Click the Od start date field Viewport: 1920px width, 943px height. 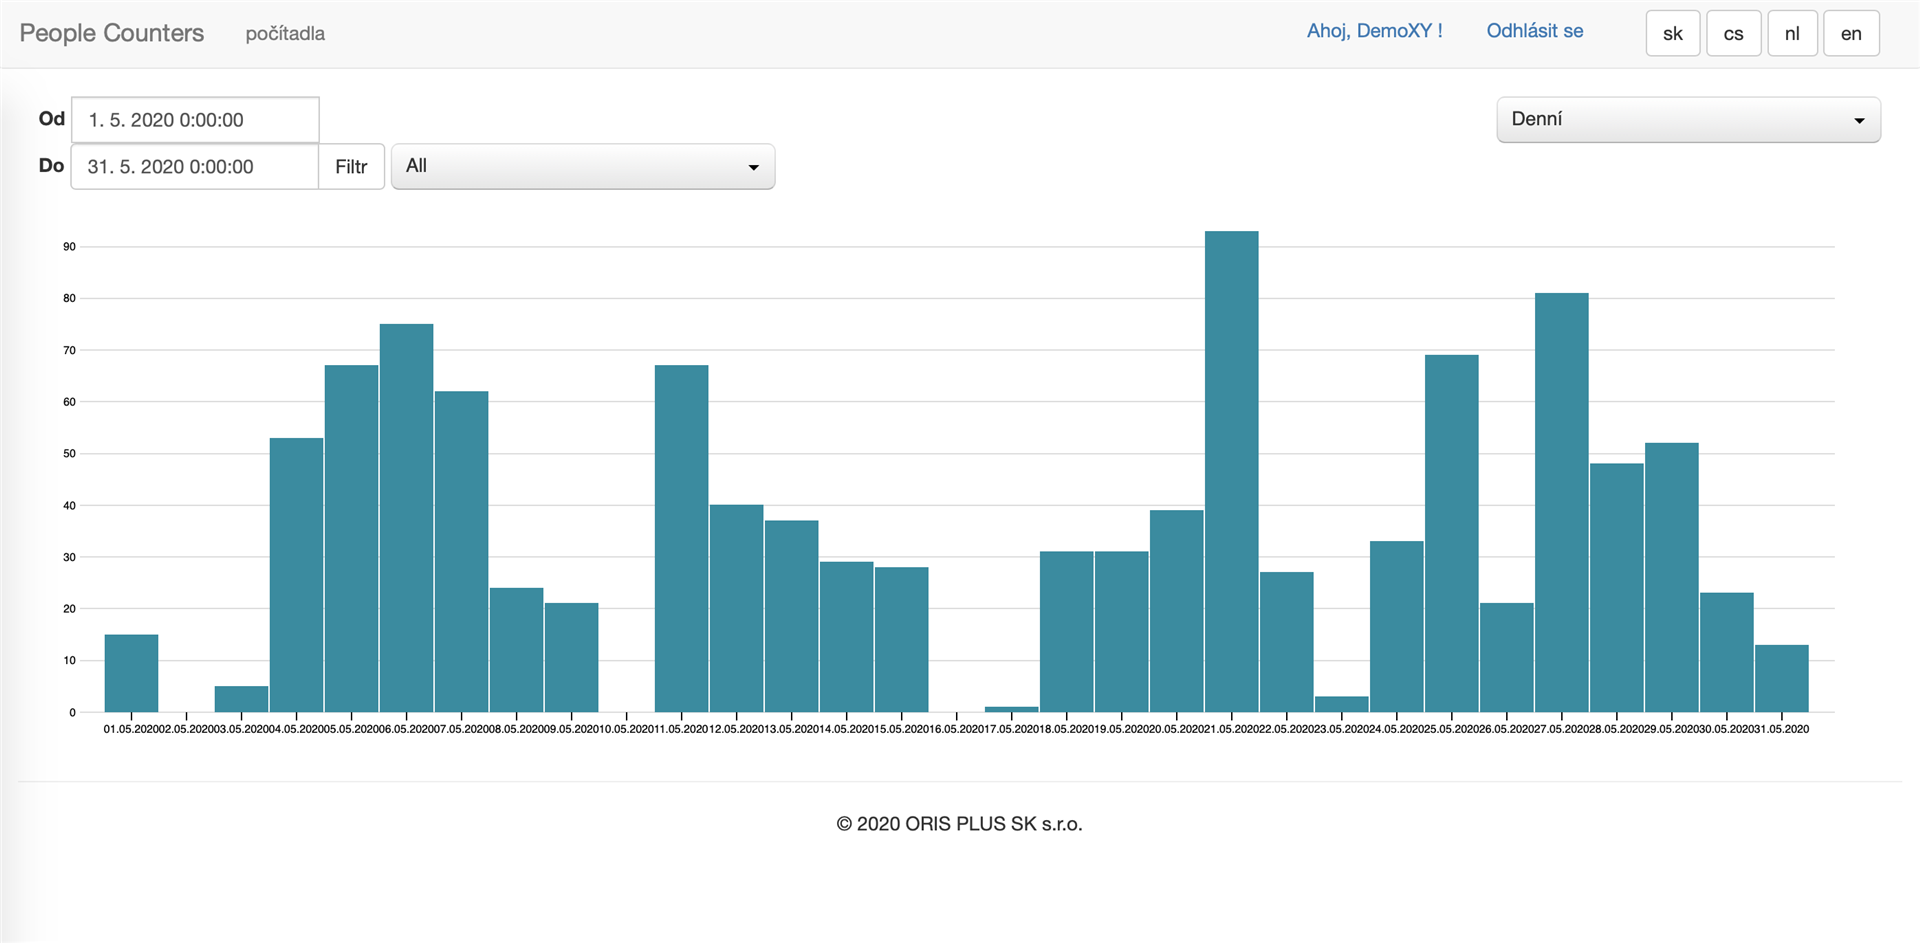(195, 120)
